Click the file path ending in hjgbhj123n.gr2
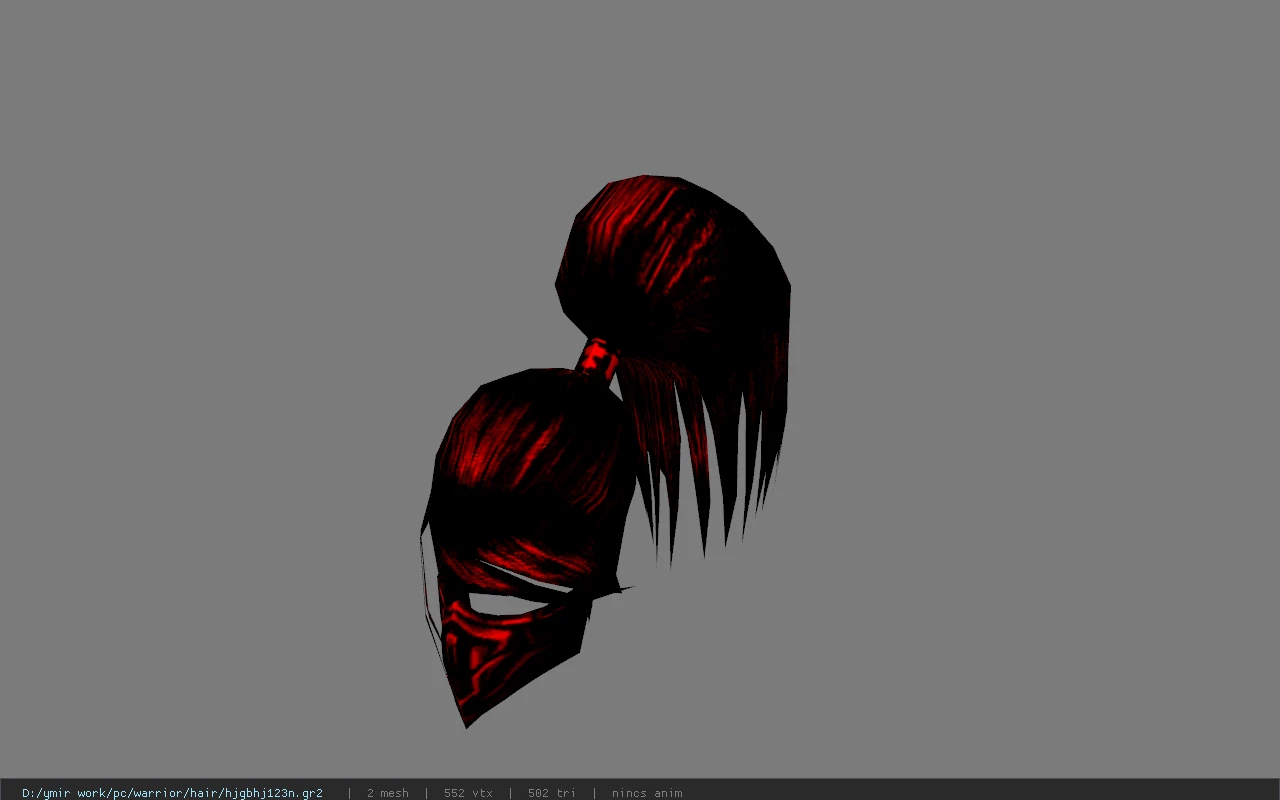Viewport: 1280px width, 800px height. [172, 793]
